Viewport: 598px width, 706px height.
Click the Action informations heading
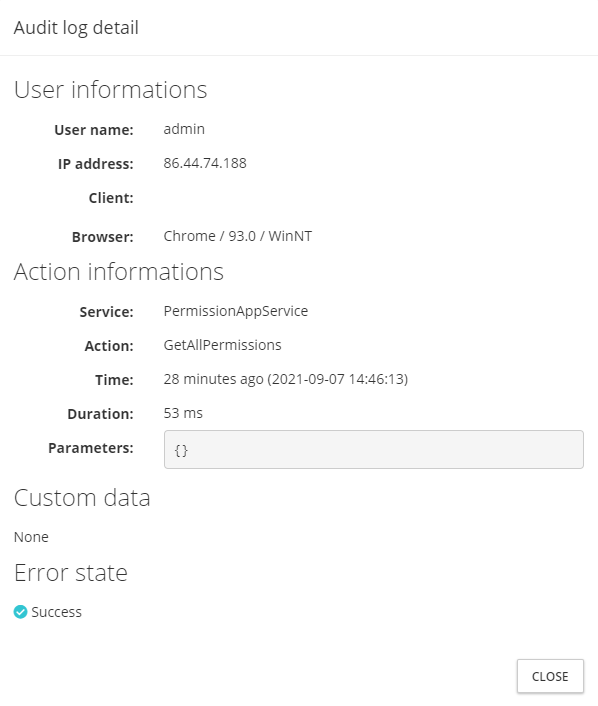[x=118, y=272]
